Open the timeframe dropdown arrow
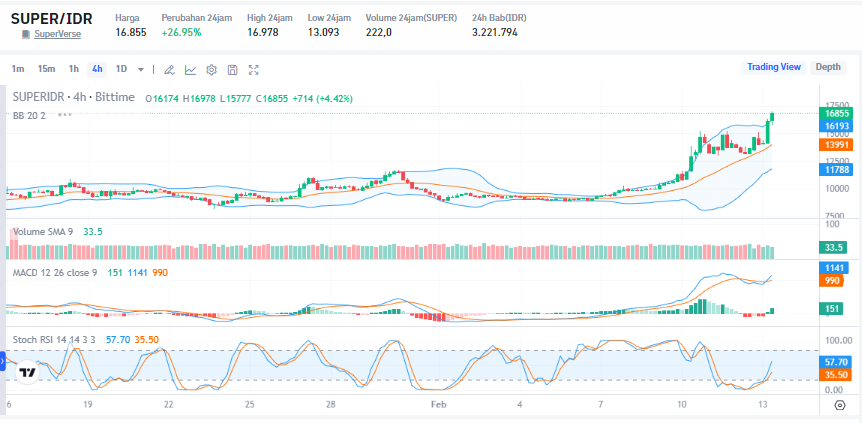Image resolution: width=862 pixels, height=423 pixels. coord(141,70)
